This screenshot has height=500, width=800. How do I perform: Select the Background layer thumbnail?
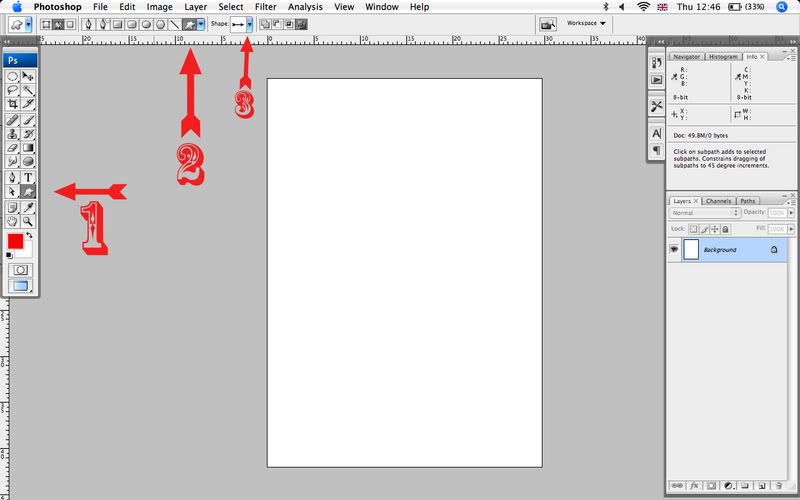(690, 249)
